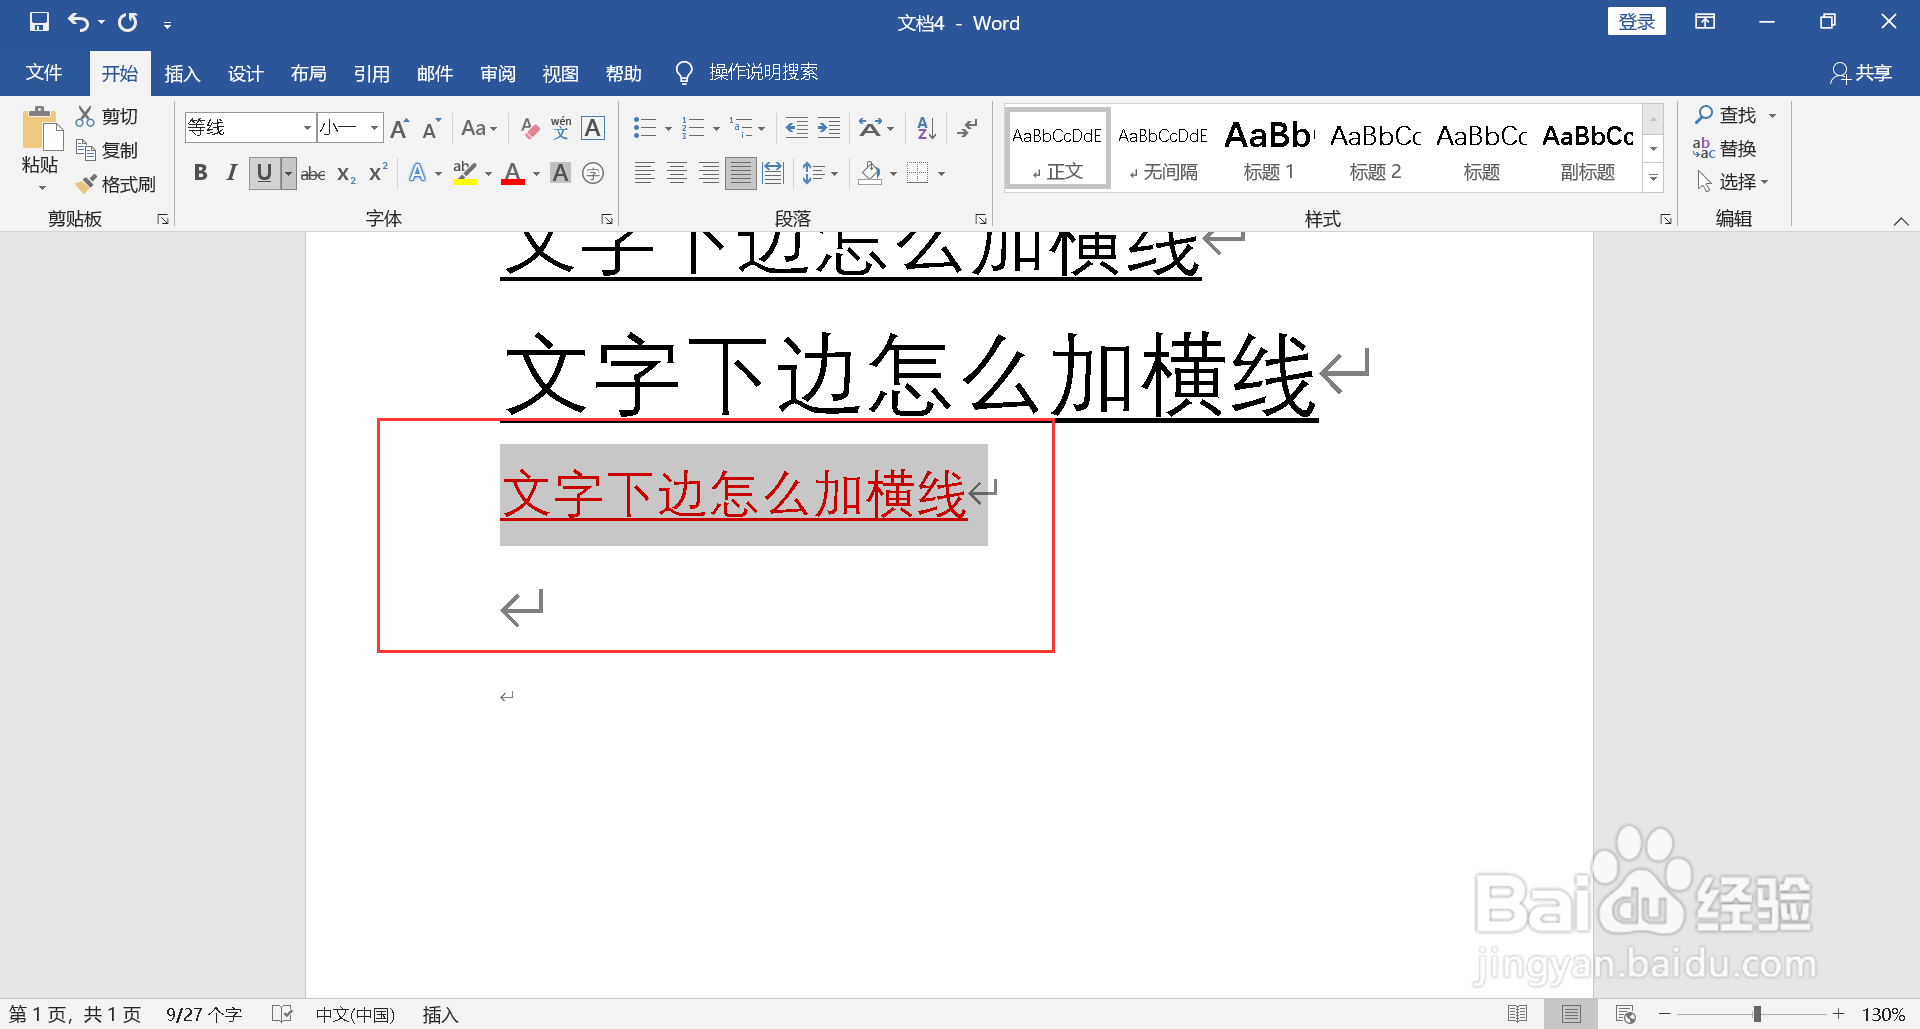
Task: Click the proofing check icon in status bar
Action: click(282, 1014)
